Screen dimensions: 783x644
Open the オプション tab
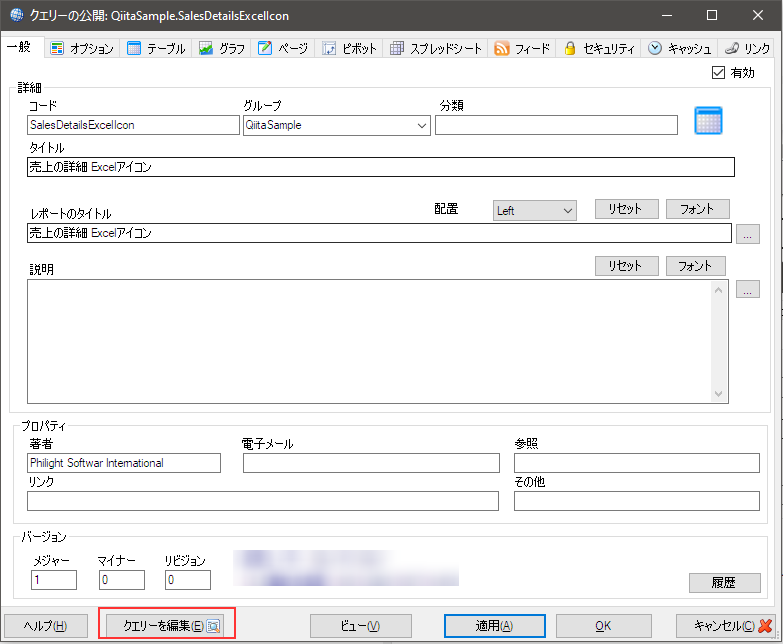point(82,48)
